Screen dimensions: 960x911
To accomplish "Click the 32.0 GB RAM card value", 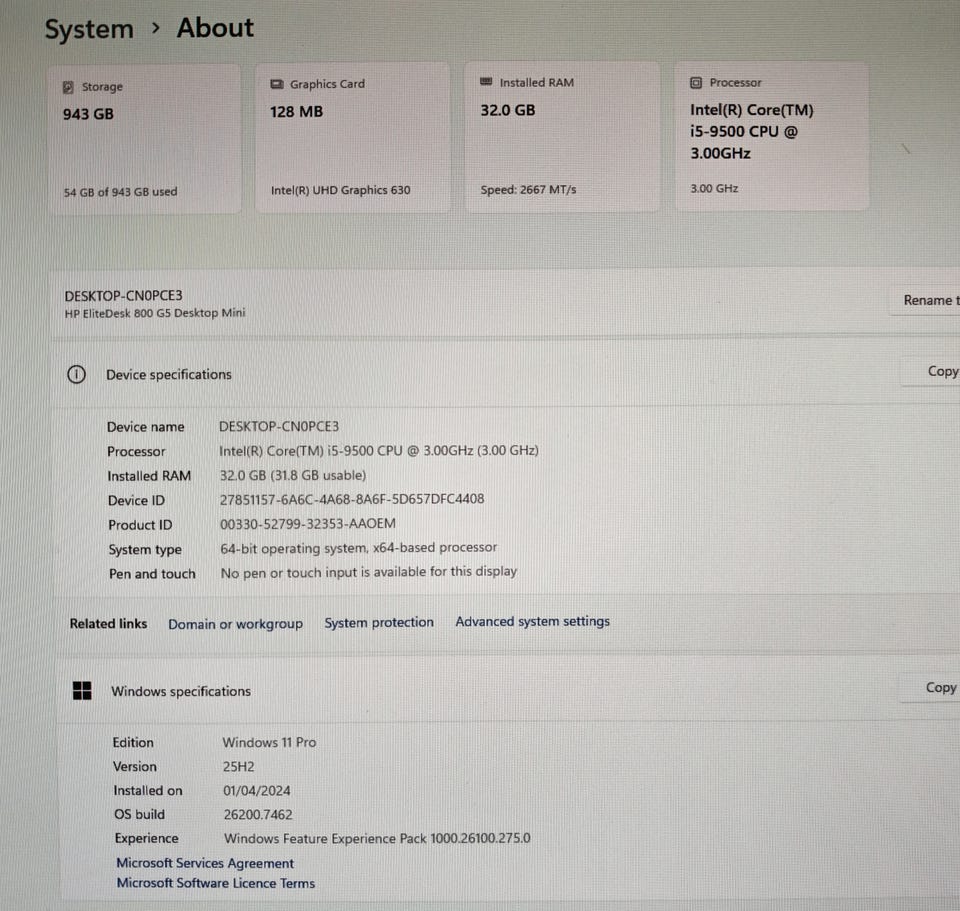I will pyautogui.click(x=508, y=110).
